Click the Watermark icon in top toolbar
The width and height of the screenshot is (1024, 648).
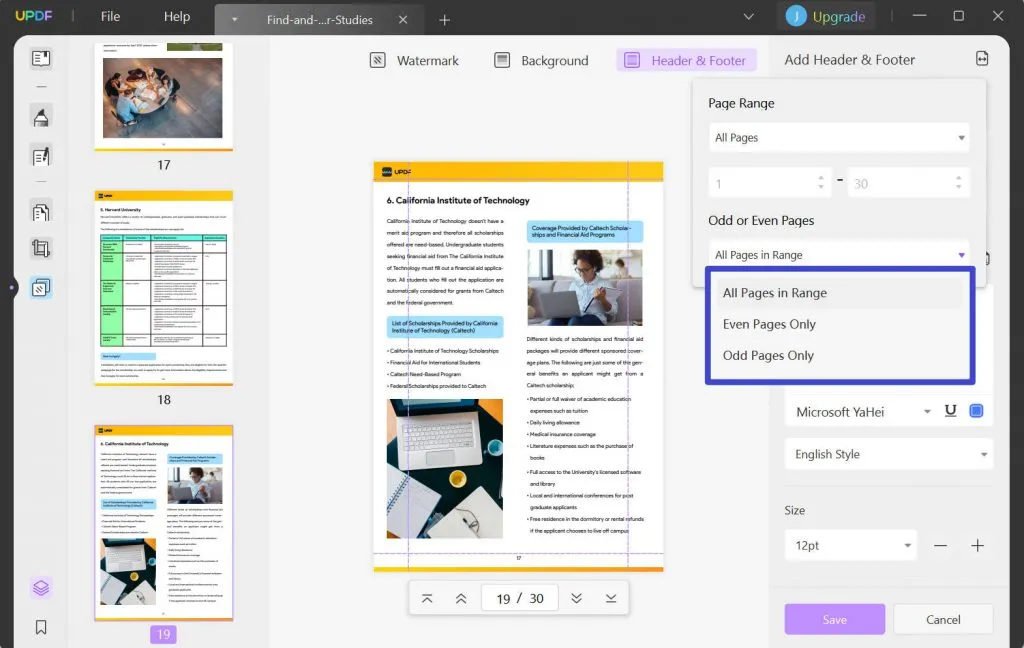click(377, 61)
